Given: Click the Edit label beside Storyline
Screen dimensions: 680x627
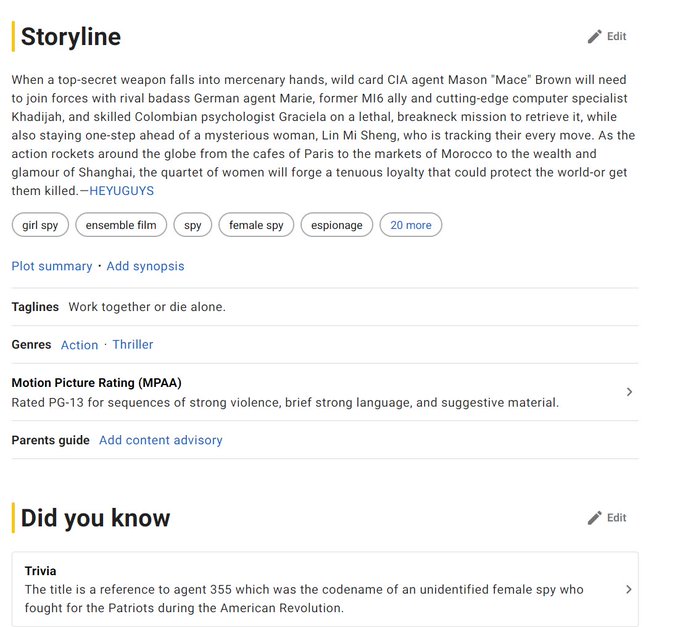Looking at the screenshot, I should pos(616,36).
